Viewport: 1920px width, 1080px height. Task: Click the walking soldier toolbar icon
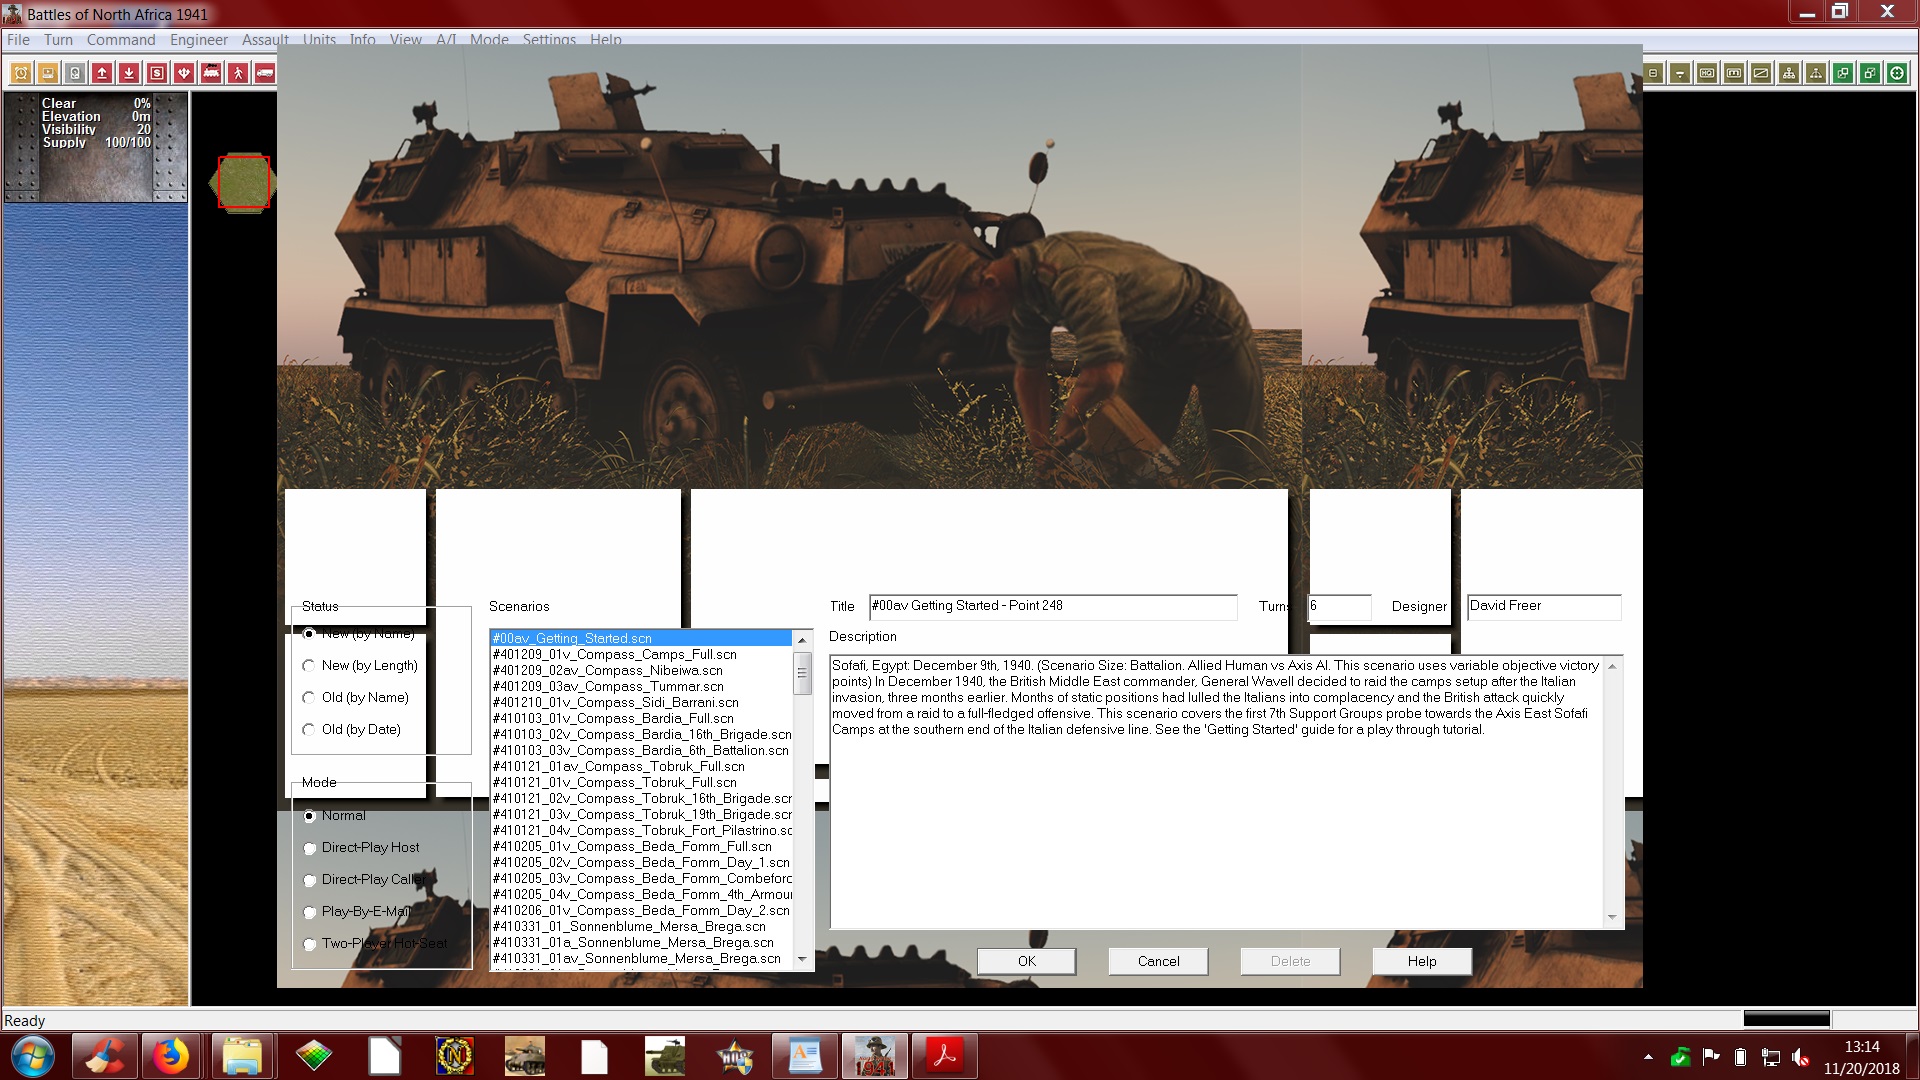click(238, 73)
